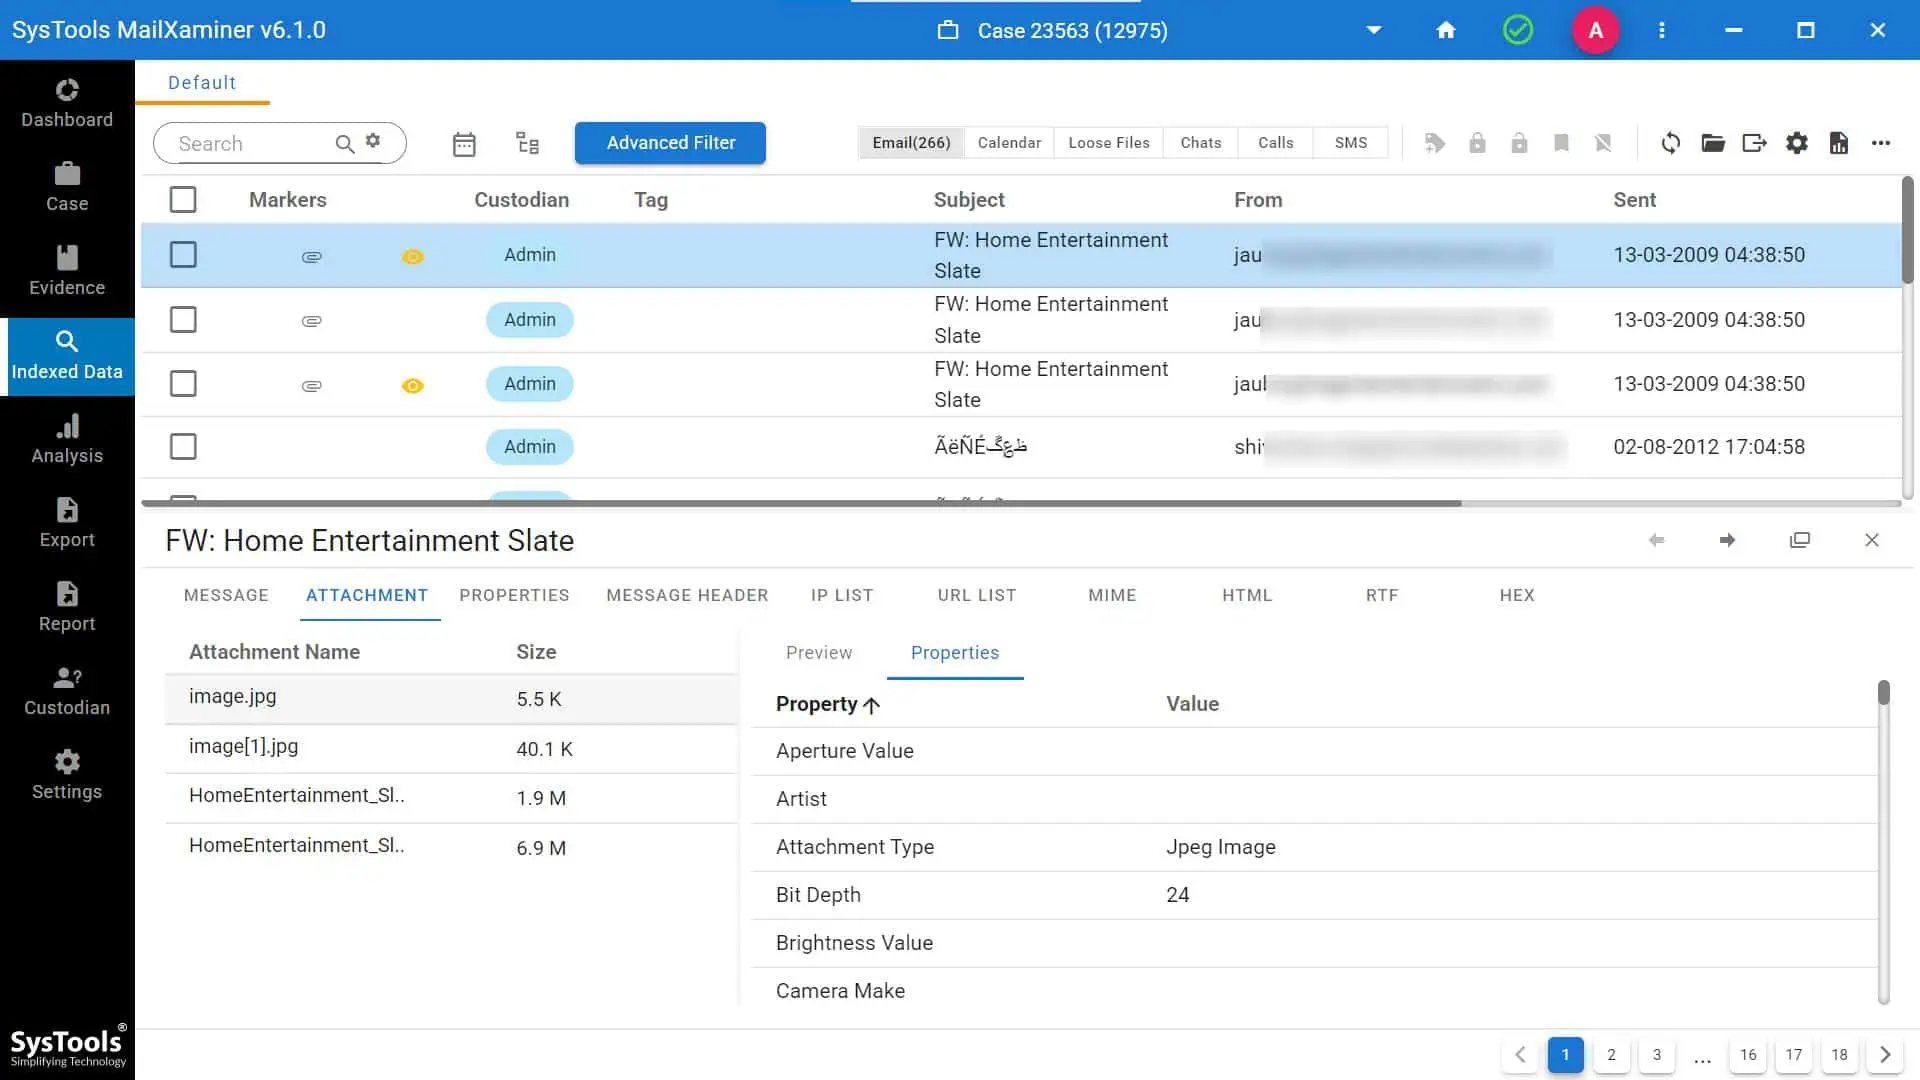Click the report document icon in toolbar
Screen dimensions: 1920x1080
point(1839,143)
